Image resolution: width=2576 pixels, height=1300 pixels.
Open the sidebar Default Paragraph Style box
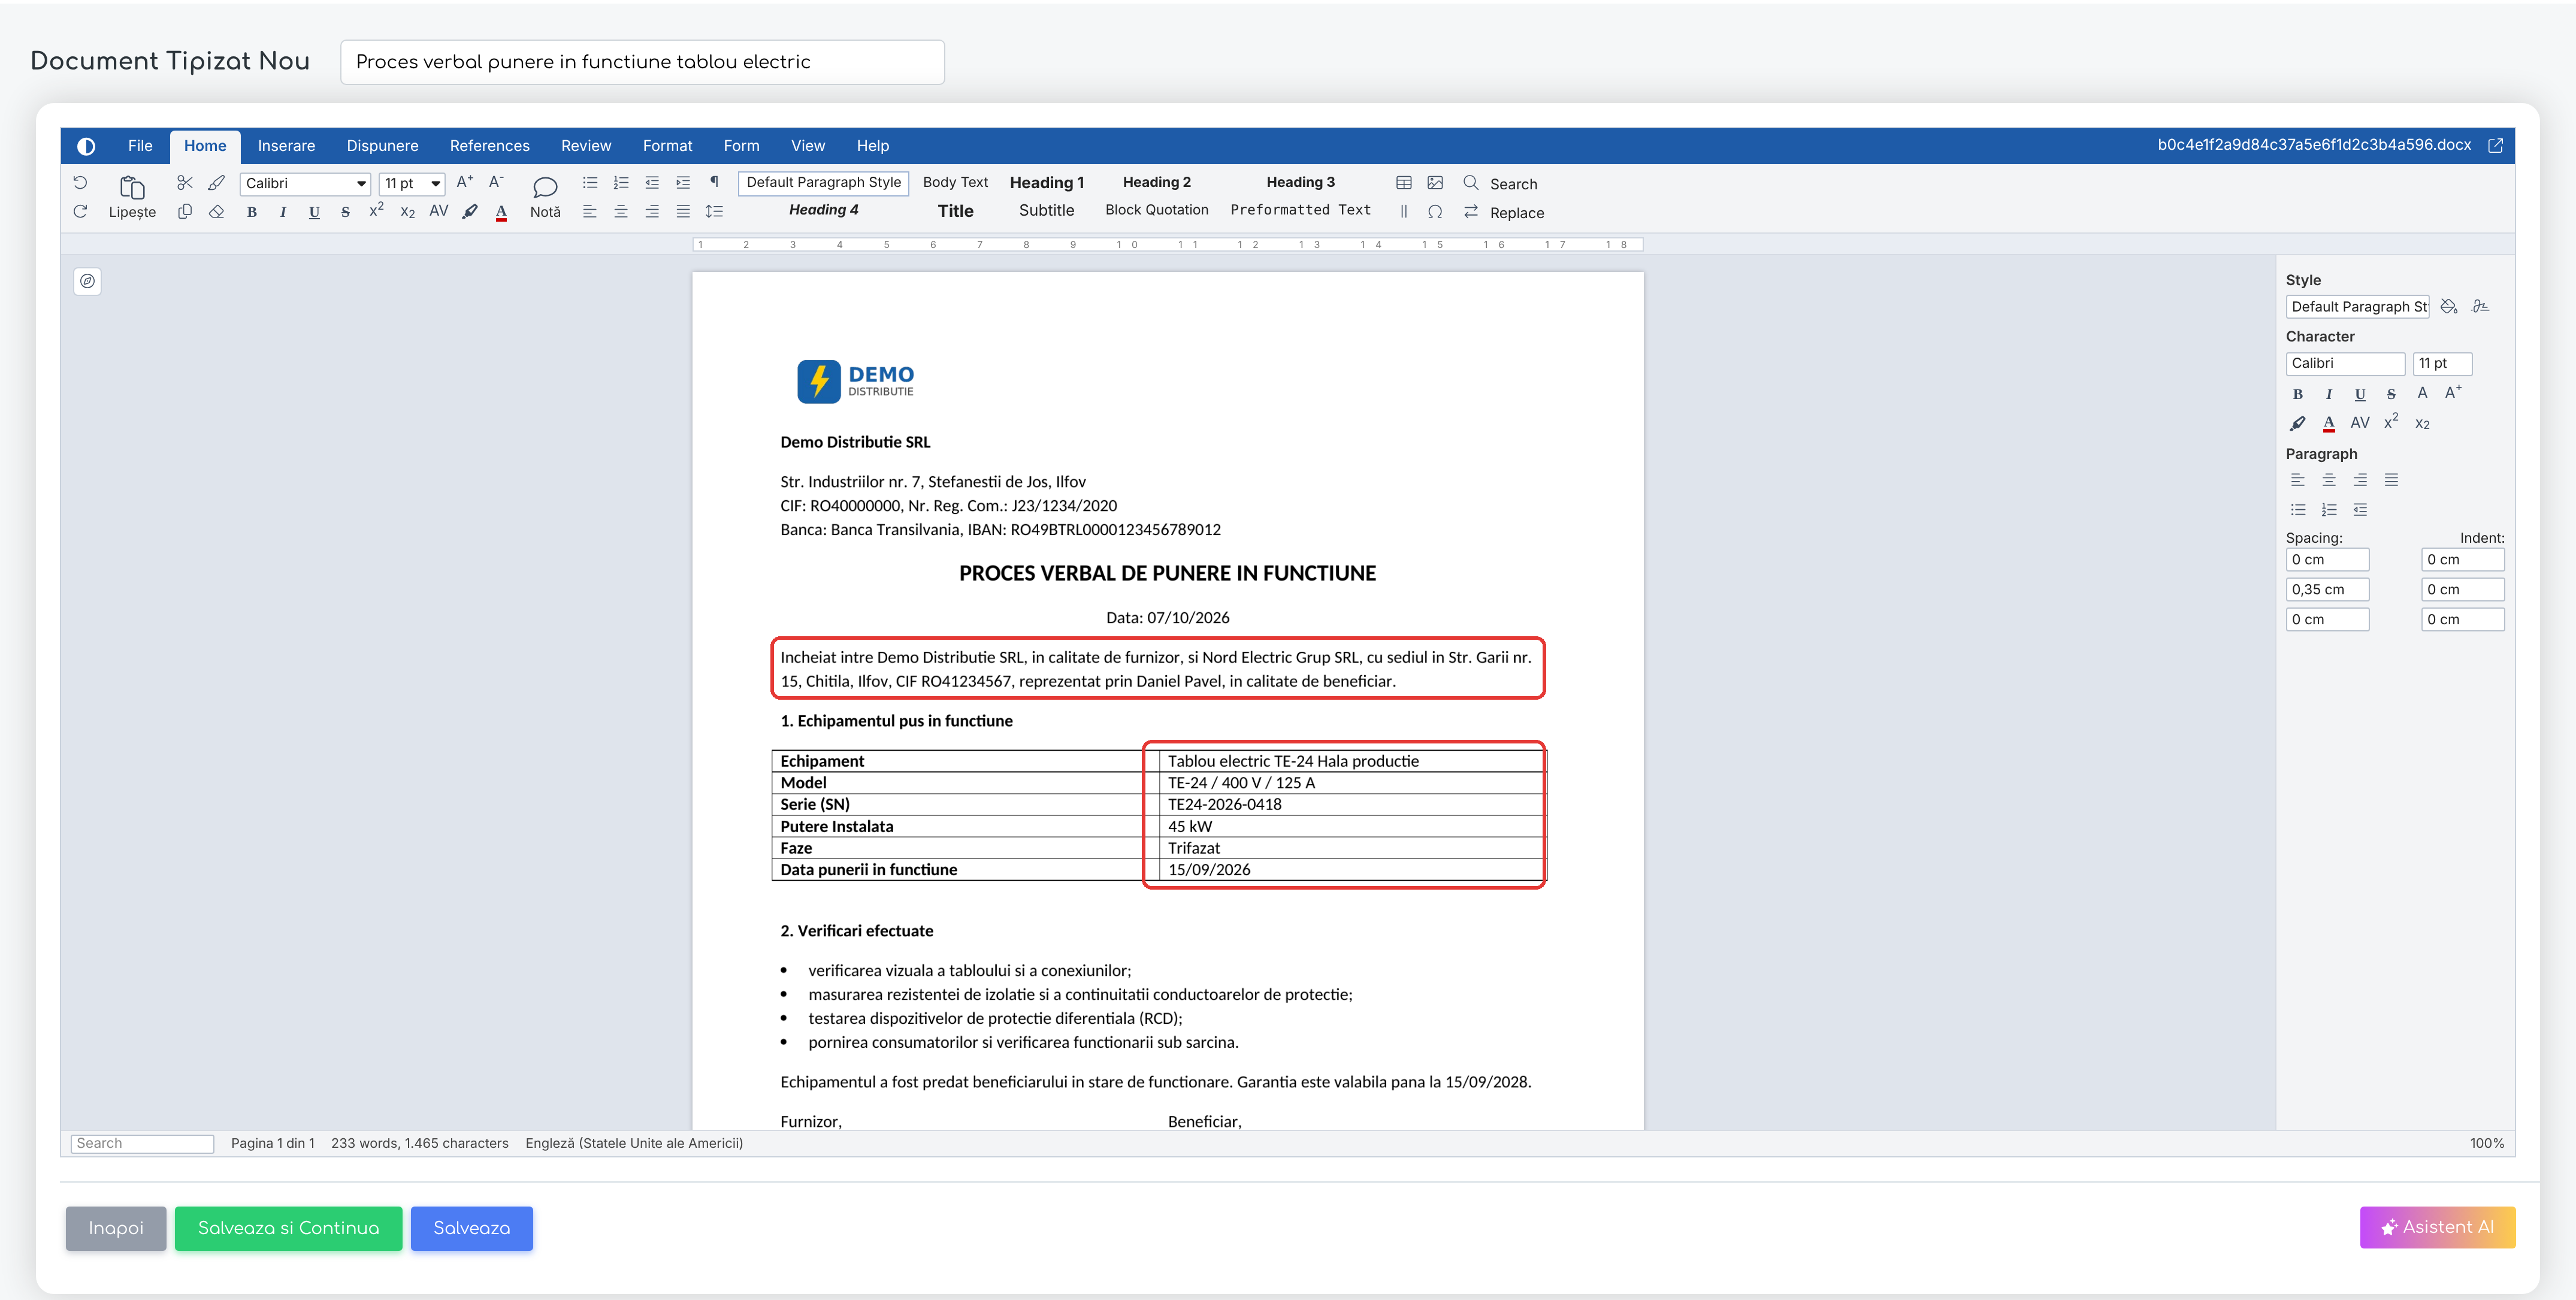coord(2357,306)
